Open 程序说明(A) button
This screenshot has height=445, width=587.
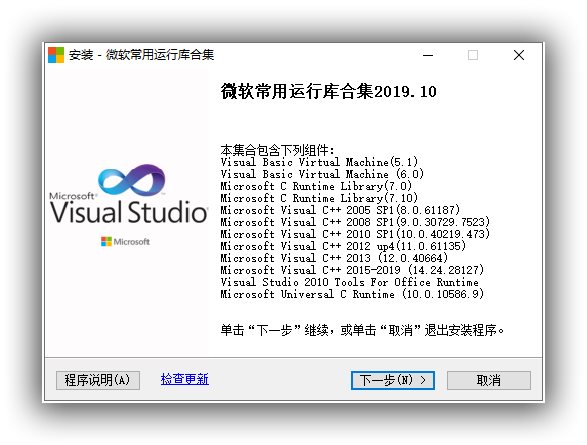point(98,380)
